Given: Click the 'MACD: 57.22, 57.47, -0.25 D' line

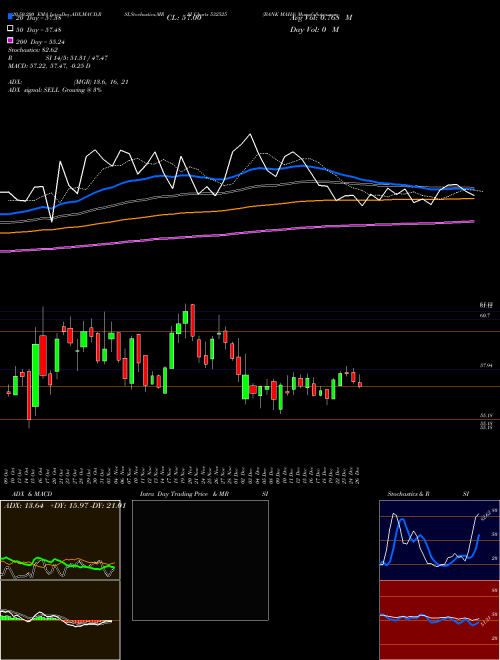Looking at the screenshot, I should pos(49,66).
